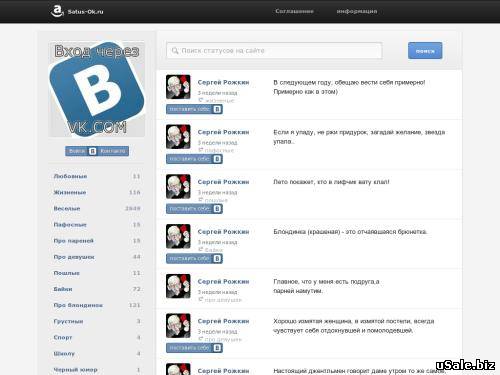This screenshot has width=500, height=375.
Task: Click avatar beside 'В следующем году' status
Action: (x=178, y=87)
